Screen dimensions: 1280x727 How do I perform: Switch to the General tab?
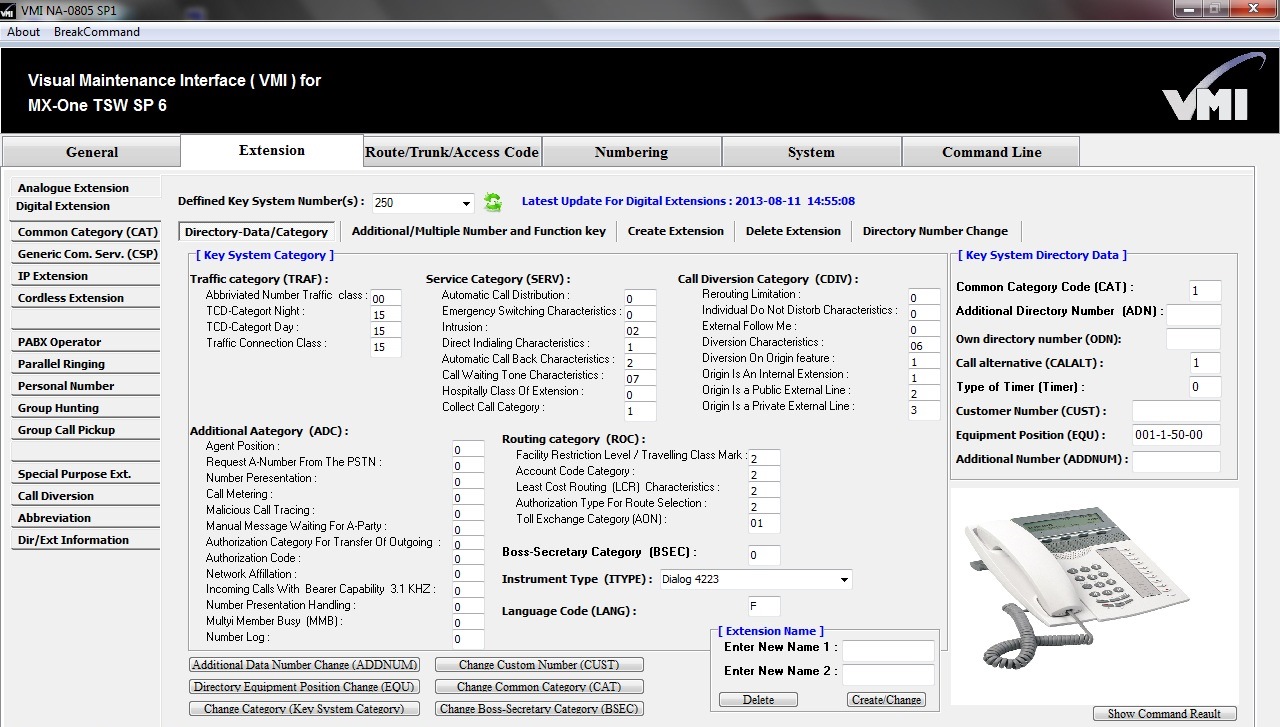[92, 152]
